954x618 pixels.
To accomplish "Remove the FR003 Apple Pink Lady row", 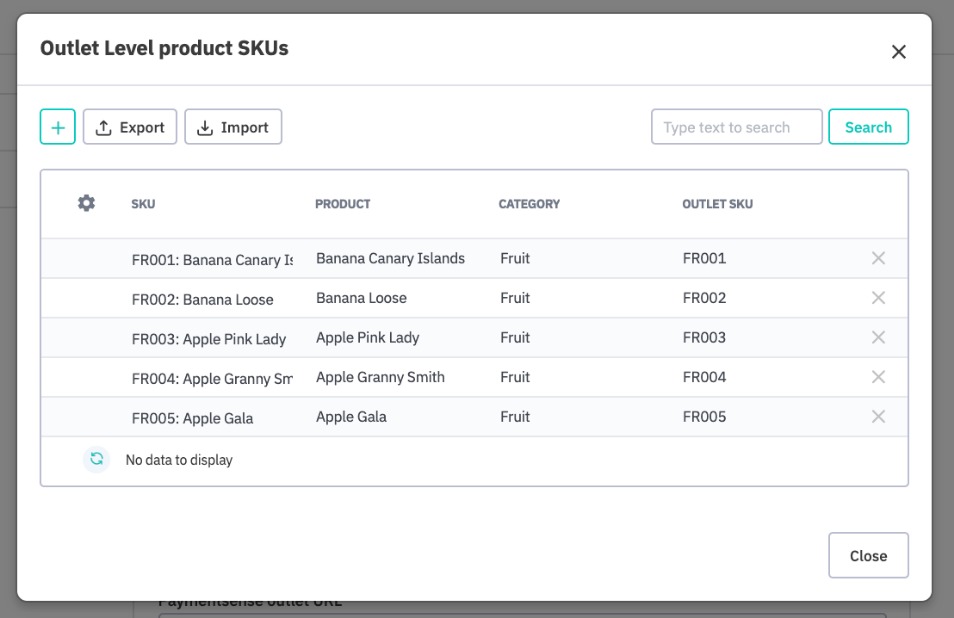I will point(878,337).
